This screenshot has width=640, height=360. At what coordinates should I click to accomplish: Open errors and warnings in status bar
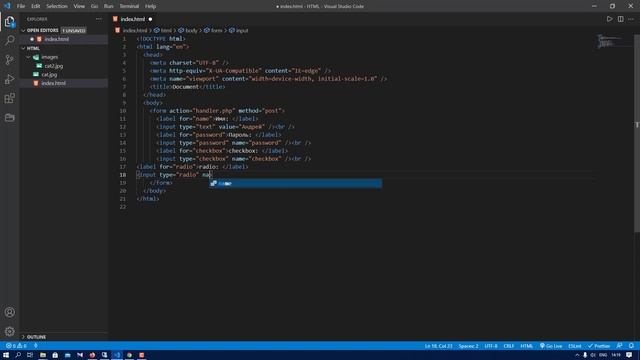point(16,346)
